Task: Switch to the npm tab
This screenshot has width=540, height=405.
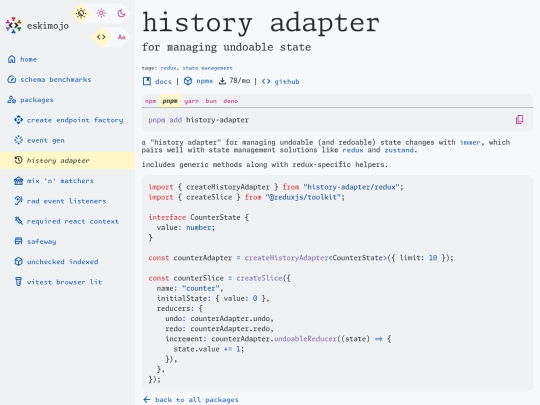Action: tap(150, 101)
